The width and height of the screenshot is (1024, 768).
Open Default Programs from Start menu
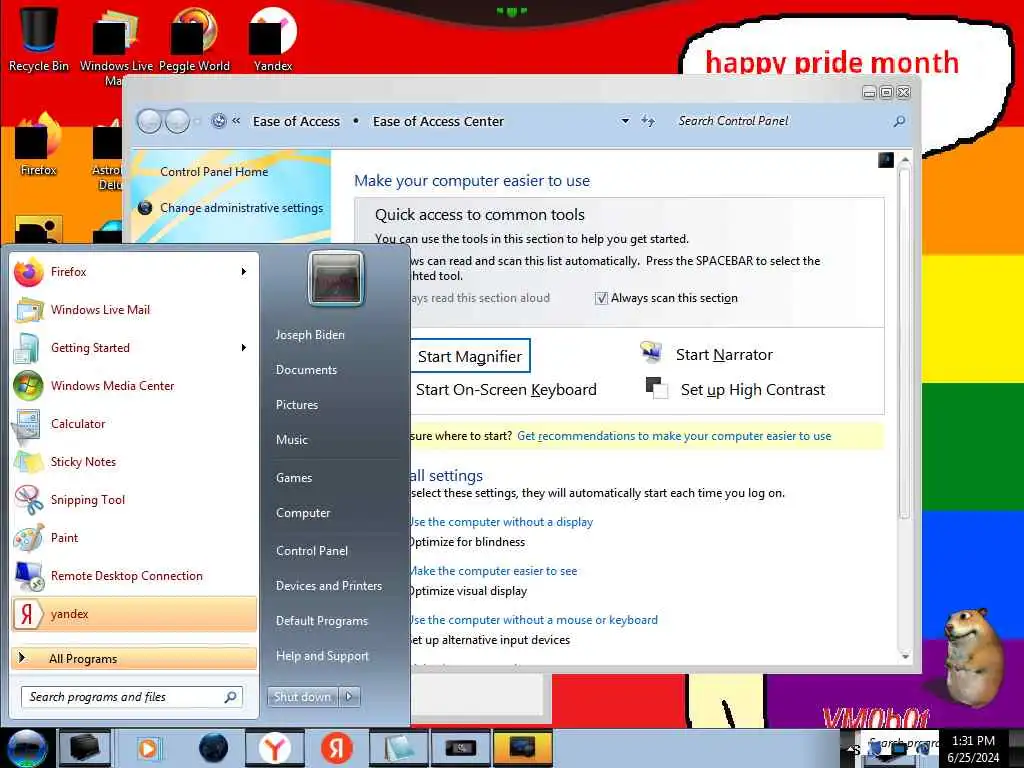tap(321, 621)
